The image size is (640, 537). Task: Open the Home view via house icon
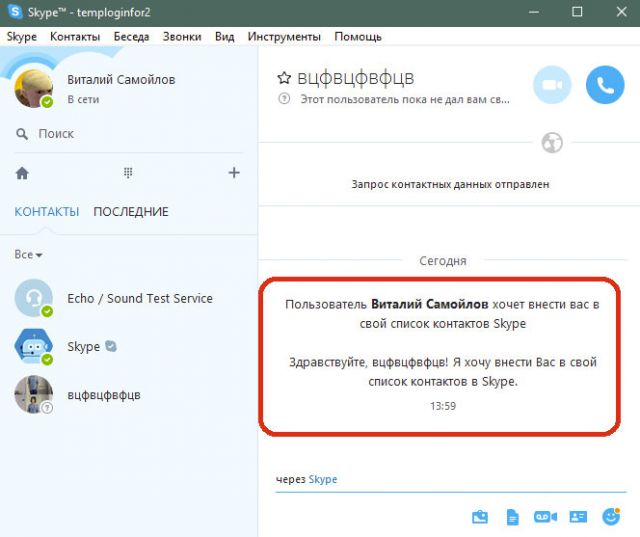(x=22, y=173)
